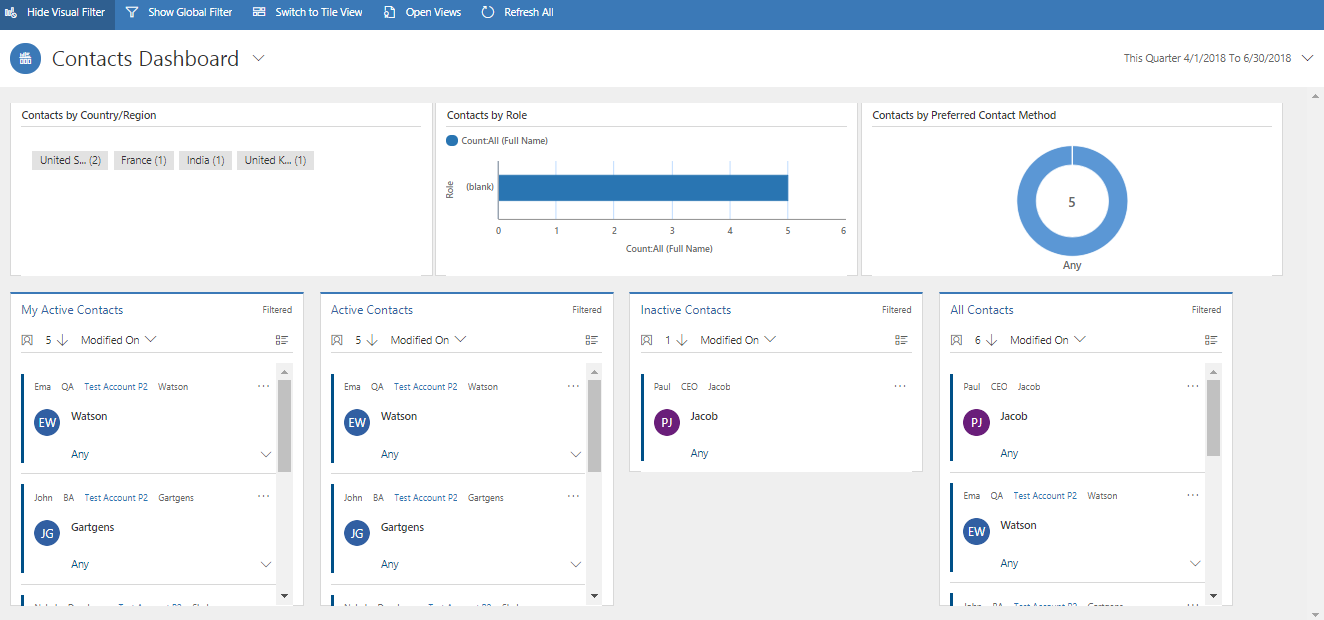
Task: Click list view icon in All Contacts stream
Action: pyautogui.click(x=1211, y=340)
